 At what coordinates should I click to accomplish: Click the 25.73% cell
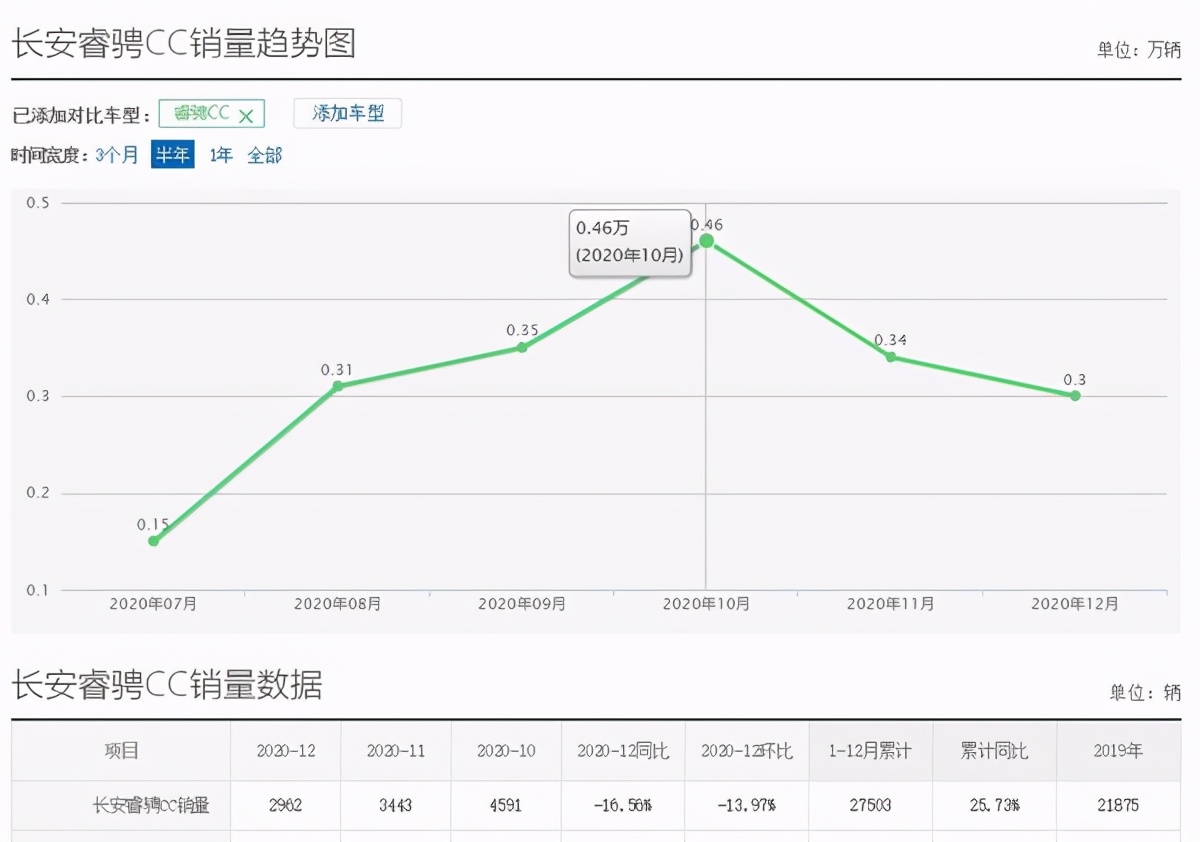pos(994,805)
